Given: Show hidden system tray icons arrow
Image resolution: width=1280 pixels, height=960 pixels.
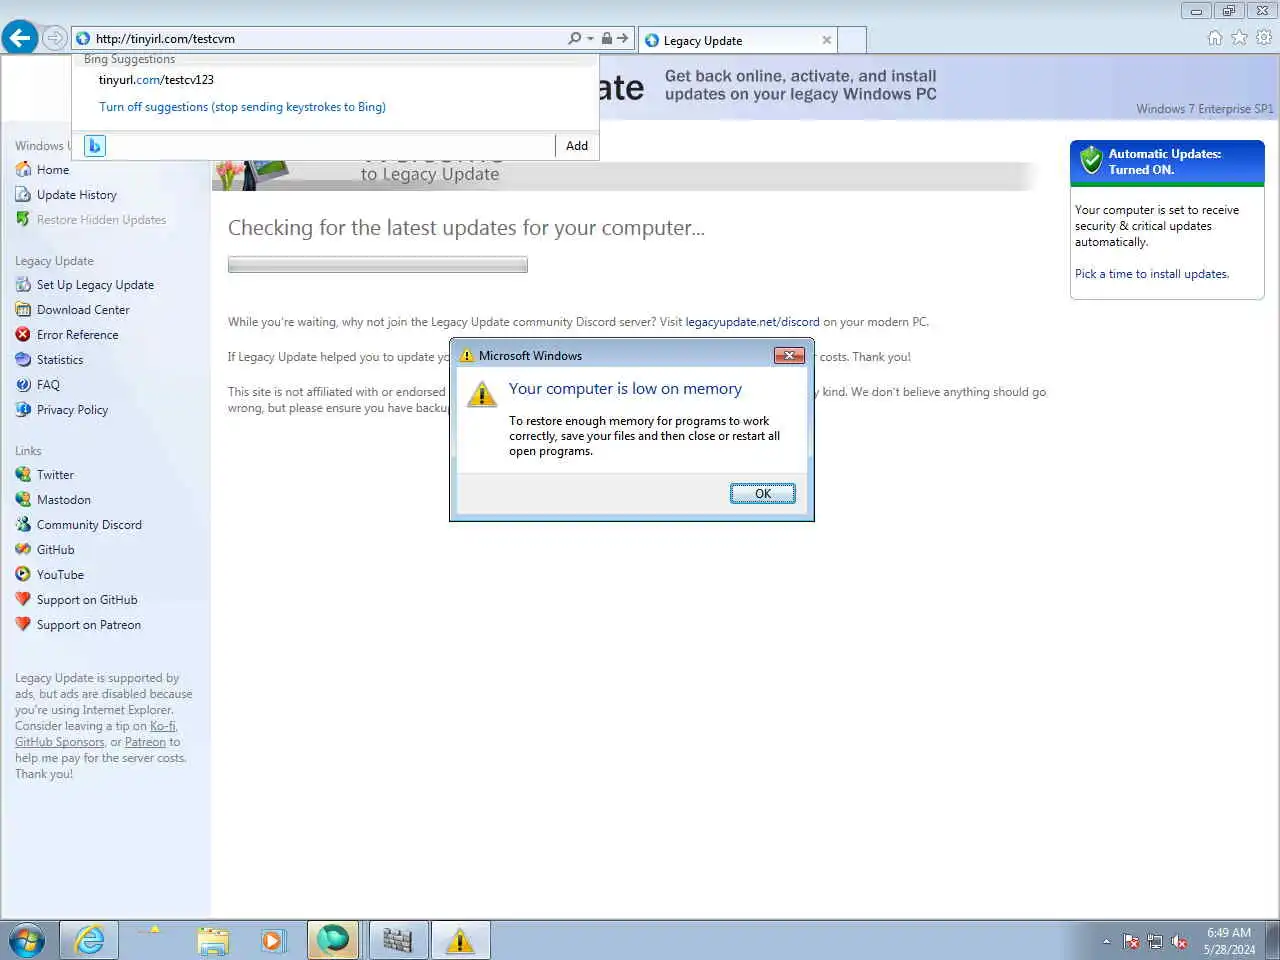Looking at the screenshot, I should coord(1106,941).
